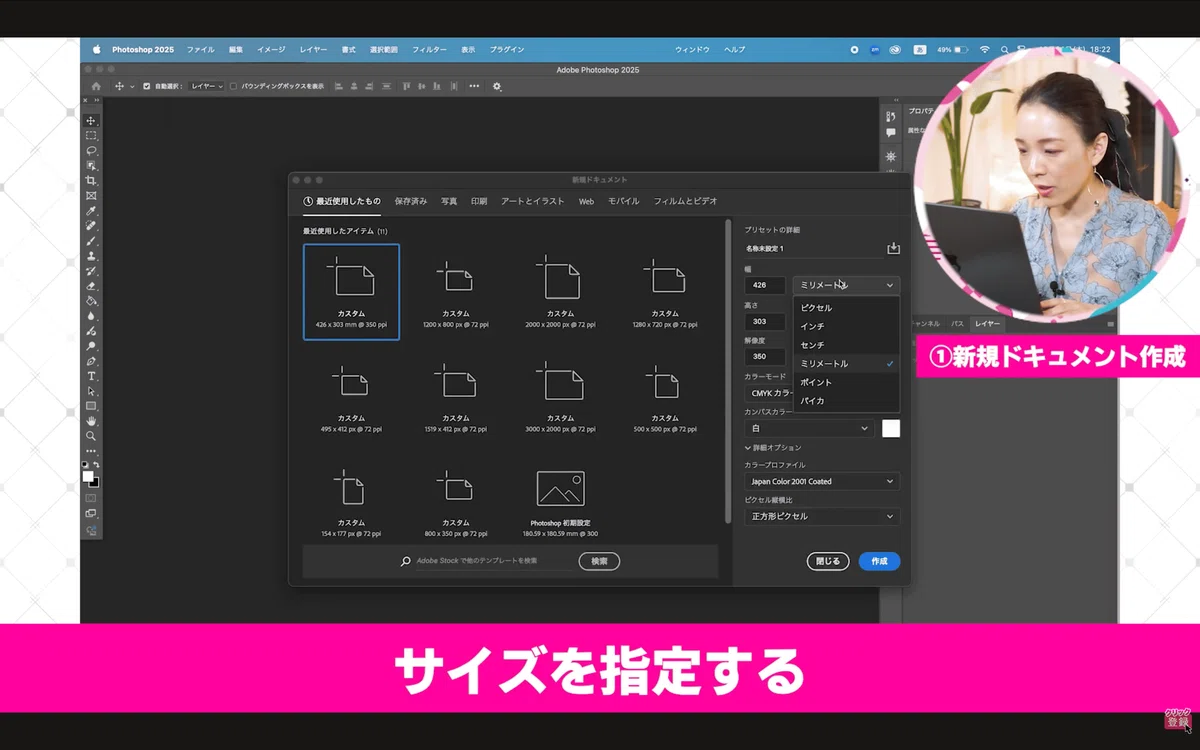Collapse the 詳細オプション section

772,447
